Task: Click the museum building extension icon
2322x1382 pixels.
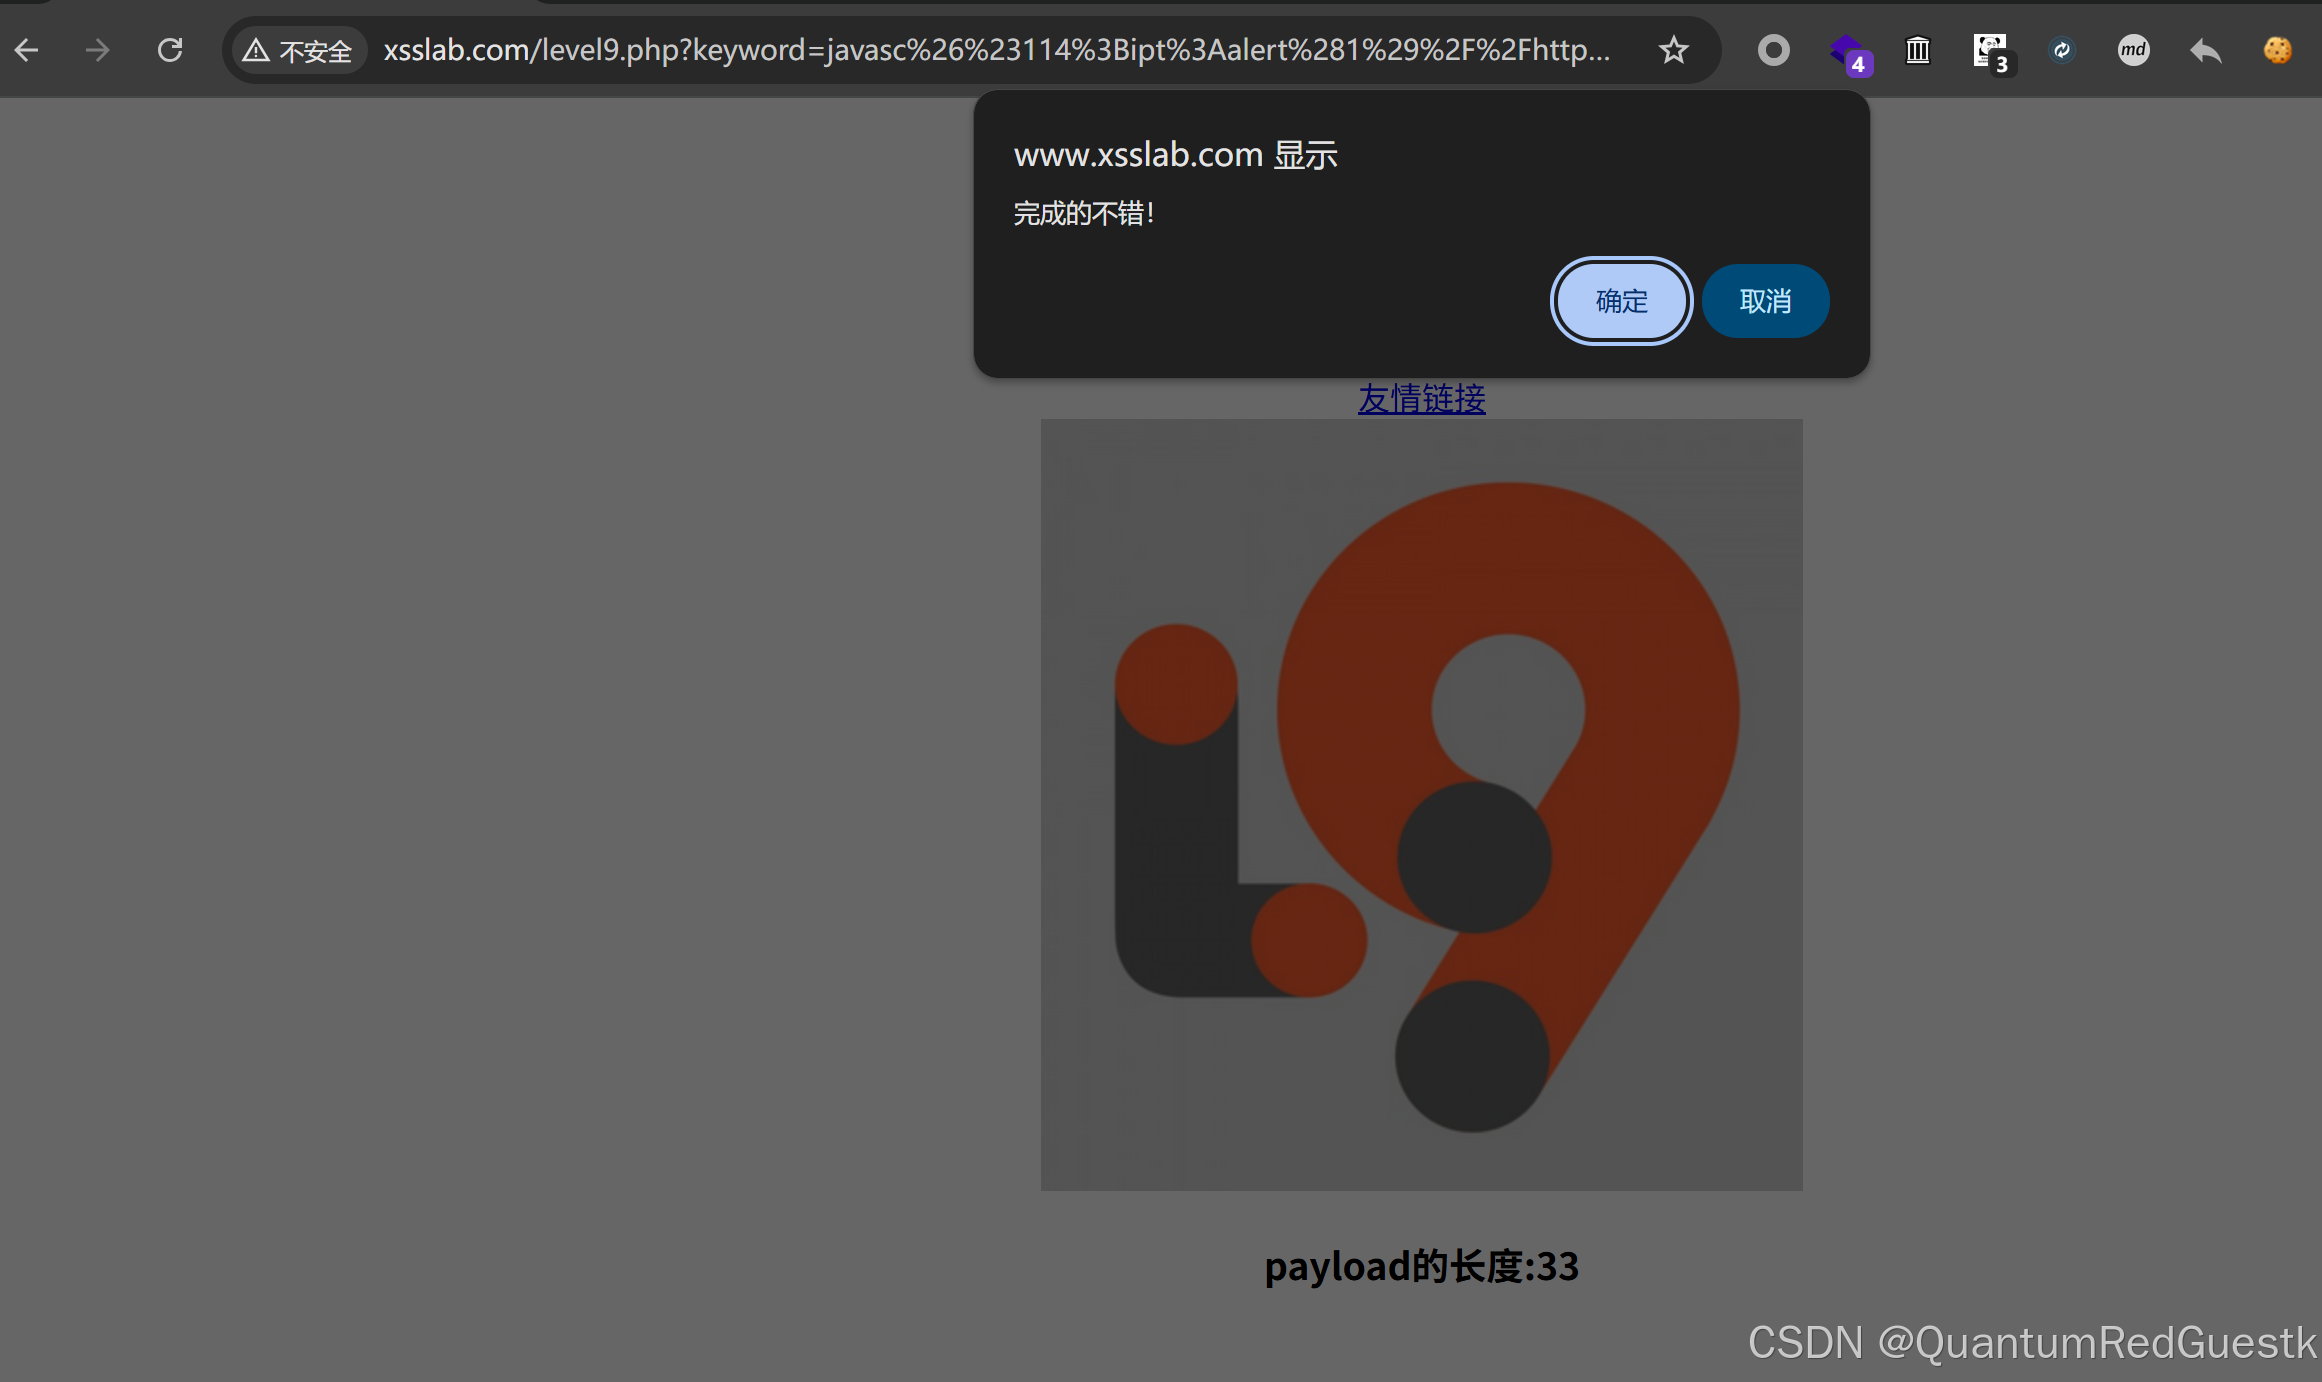Action: [1917, 50]
